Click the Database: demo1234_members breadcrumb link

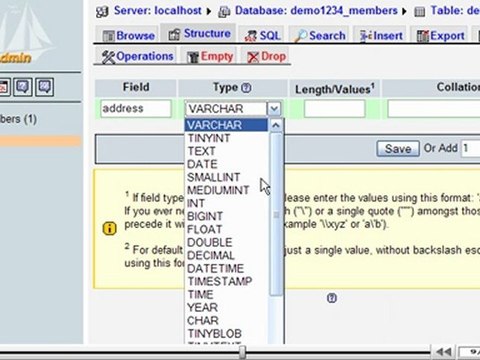tap(316, 10)
